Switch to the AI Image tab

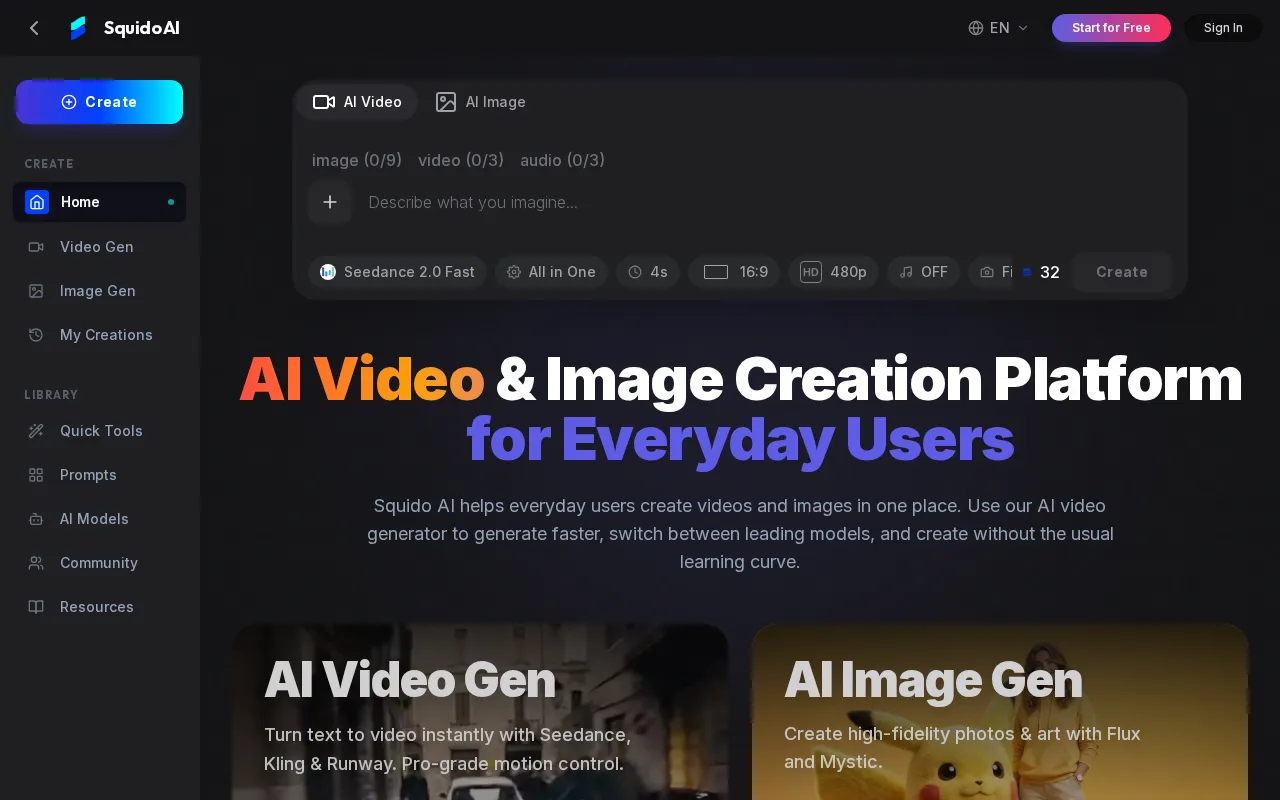pyautogui.click(x=480, y=102)
